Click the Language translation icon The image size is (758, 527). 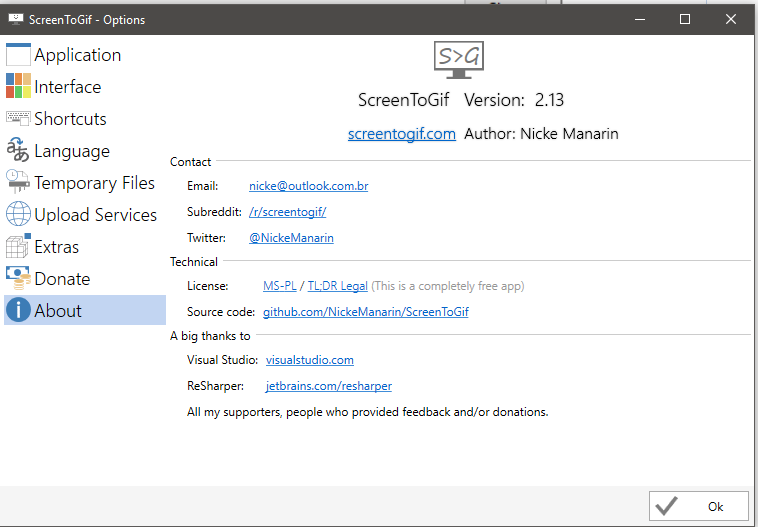click(18, 149)
